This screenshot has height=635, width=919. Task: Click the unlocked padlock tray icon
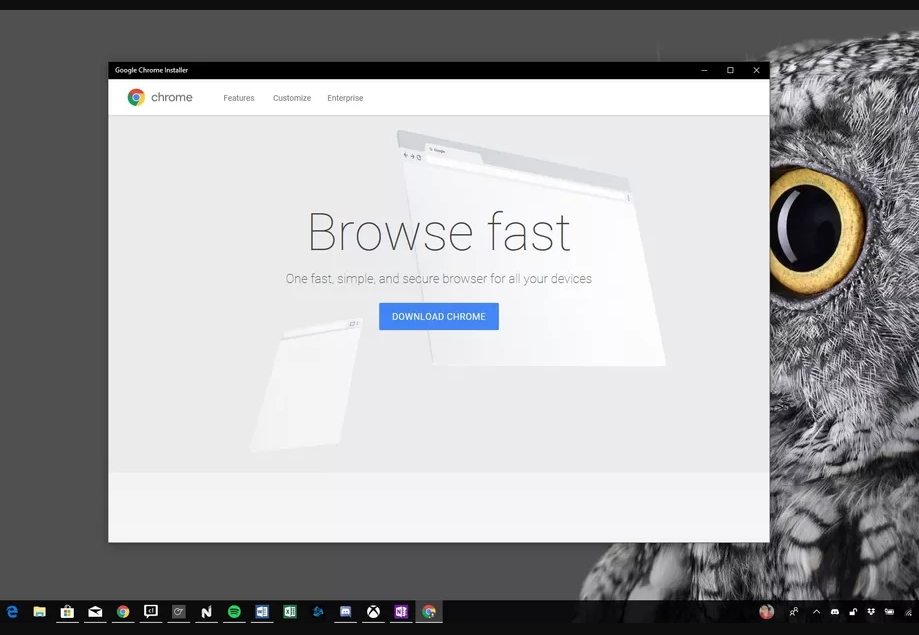click(x=853, y=612)
